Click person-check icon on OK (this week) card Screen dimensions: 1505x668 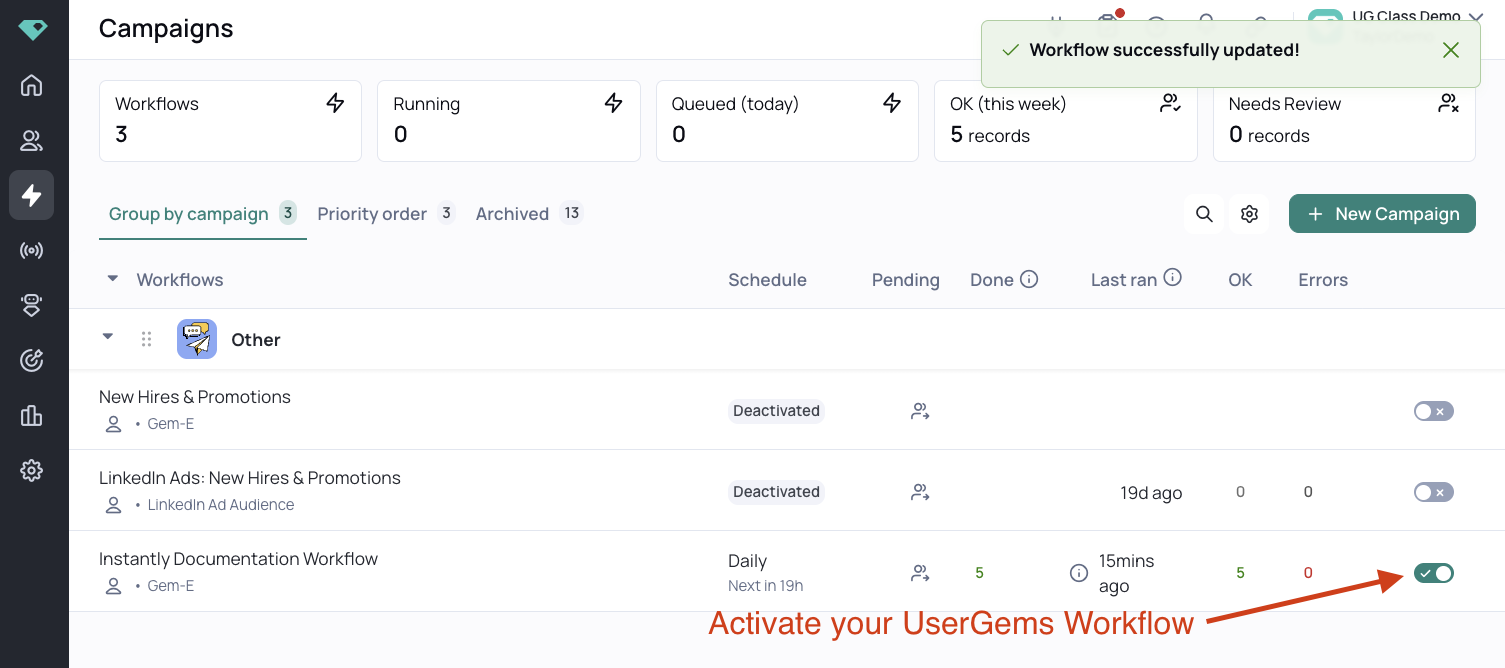point(1170,103)
